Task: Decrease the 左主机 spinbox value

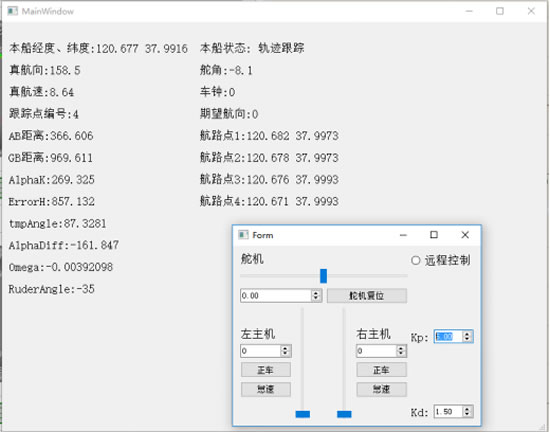Action: (285, 354)
